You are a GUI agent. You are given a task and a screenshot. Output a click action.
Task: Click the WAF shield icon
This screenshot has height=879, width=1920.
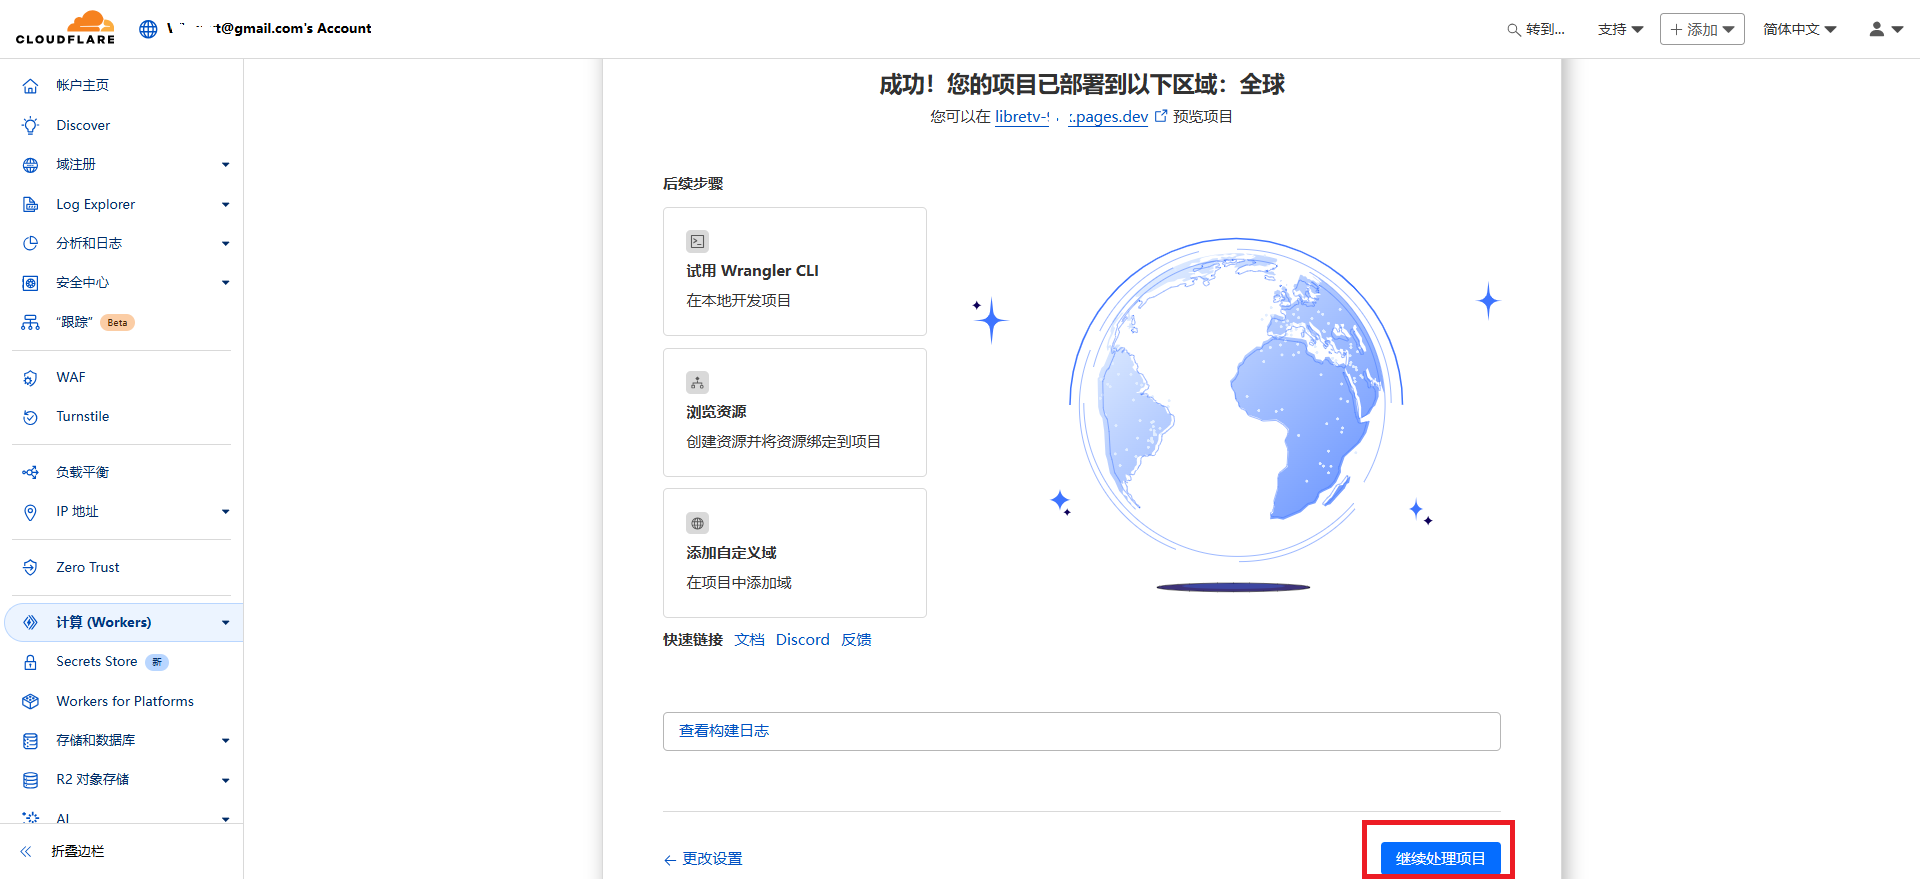[x=31, y=378]
